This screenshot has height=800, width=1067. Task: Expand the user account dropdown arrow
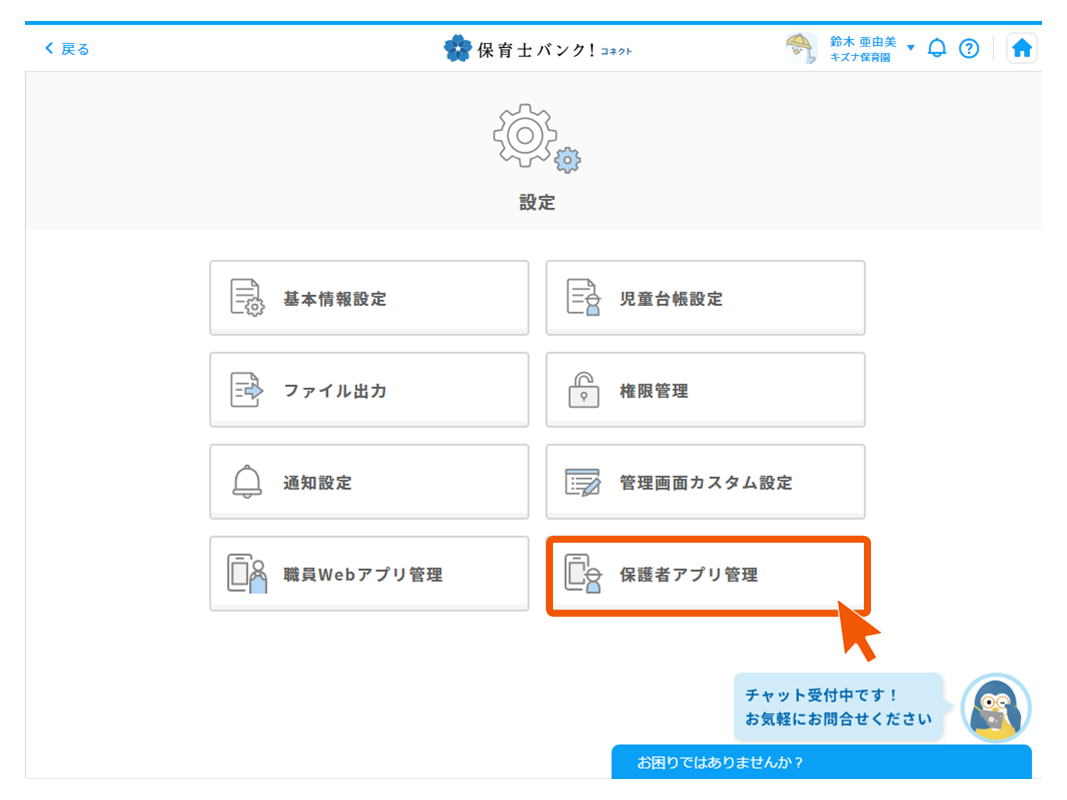[910, 48]
